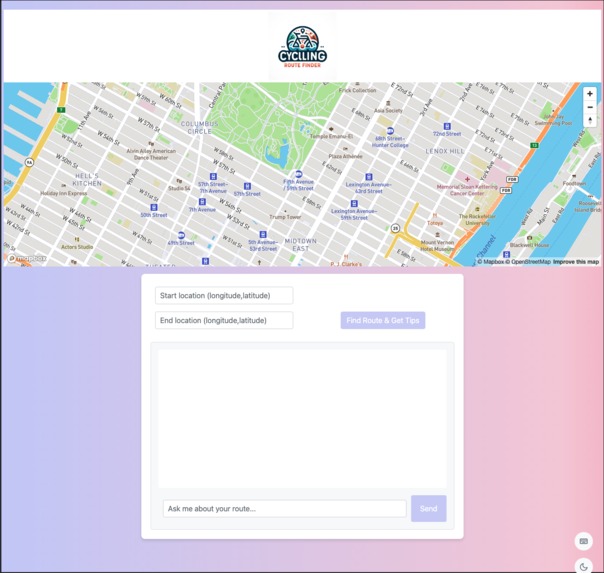
Task: Click the Fifth Avenue/59th Street station icon
Action: click(x=298, y=174)
